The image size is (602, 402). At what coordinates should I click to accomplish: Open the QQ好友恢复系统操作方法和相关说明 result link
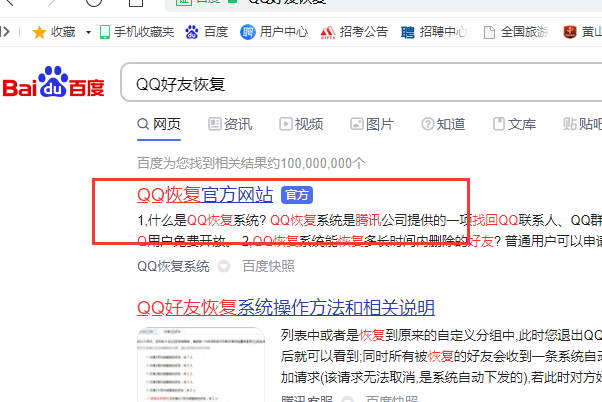pyautogui.click(x=285, y=306)
